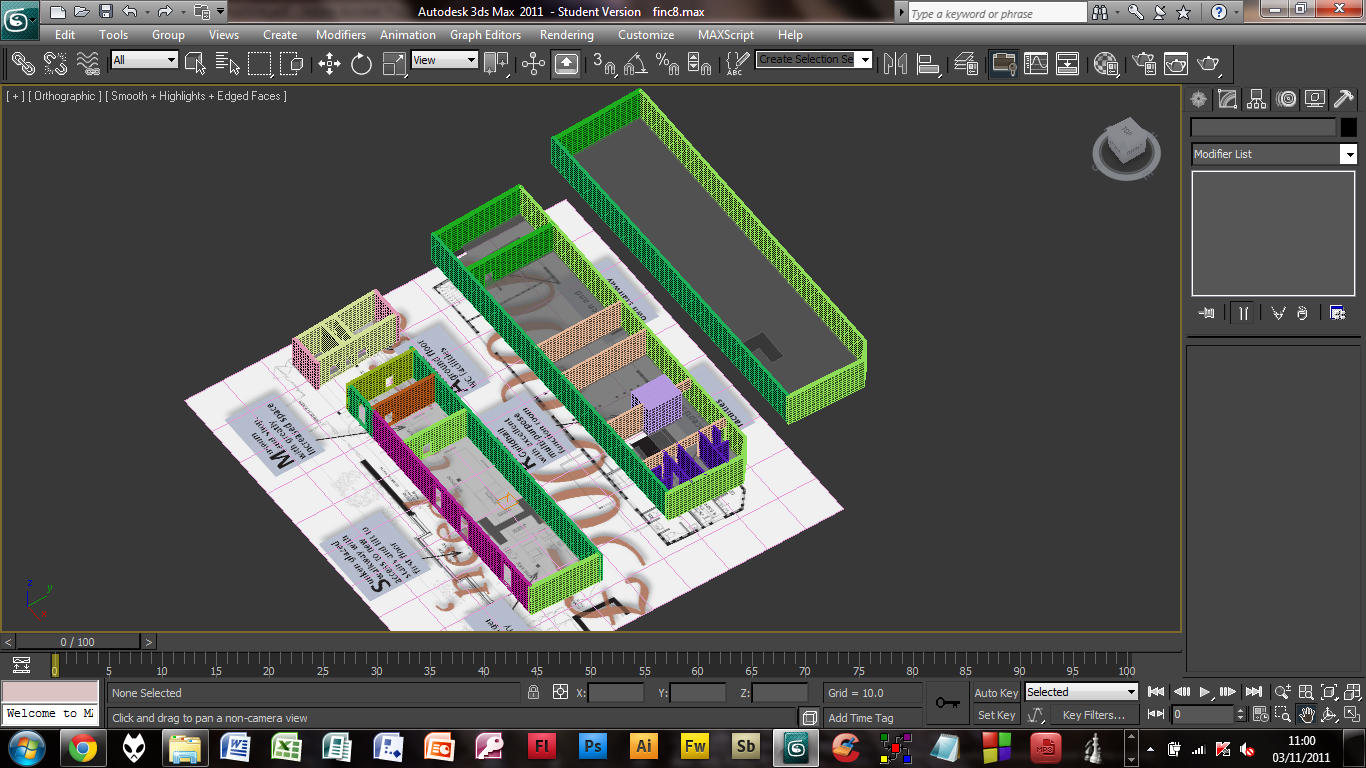Open the Graph Editors menu
Image resolution: width=1366 pixels, height=768 pixels.
tap(485, 34)
